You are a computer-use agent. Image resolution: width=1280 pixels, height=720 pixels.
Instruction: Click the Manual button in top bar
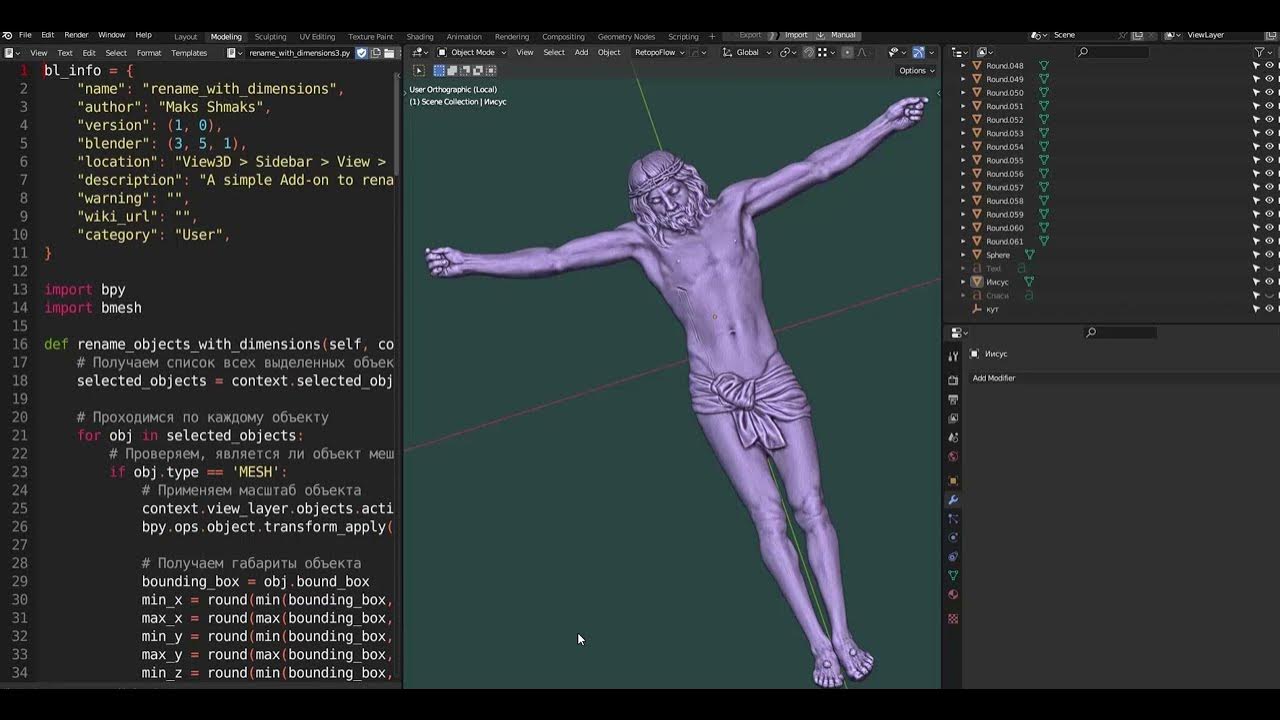click(x=843, y=35)
